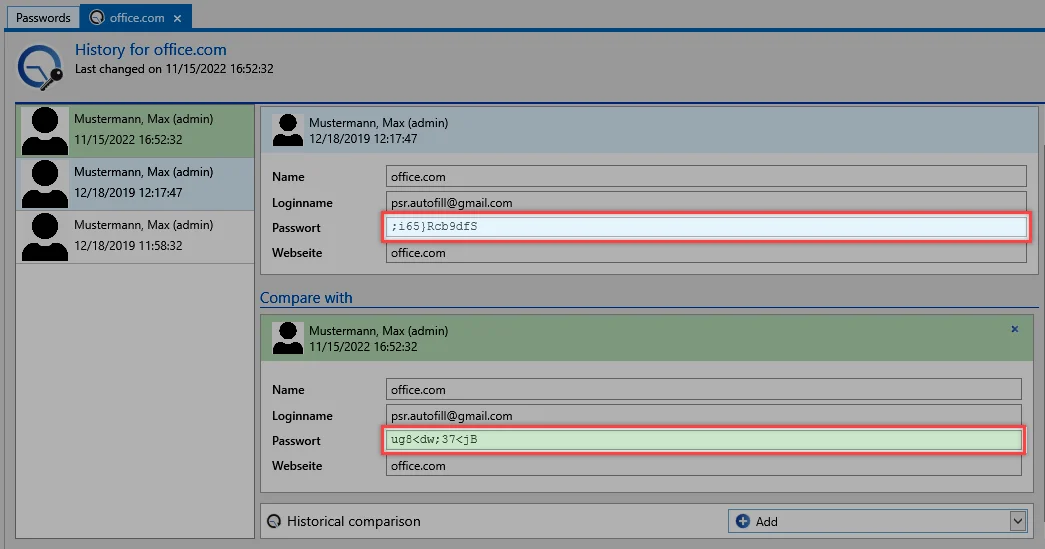Click the history key icon beside the title
This screenshot has height=549, width=1045.
[x=39, y=67]
